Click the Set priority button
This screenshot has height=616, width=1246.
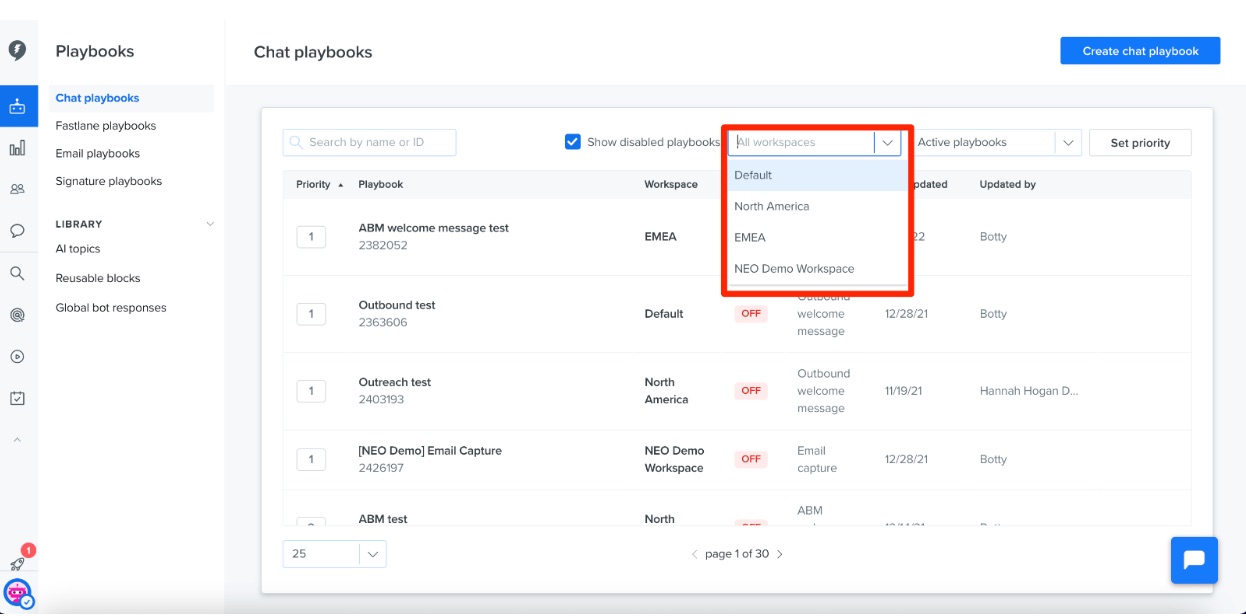(x=1140, y=143)
